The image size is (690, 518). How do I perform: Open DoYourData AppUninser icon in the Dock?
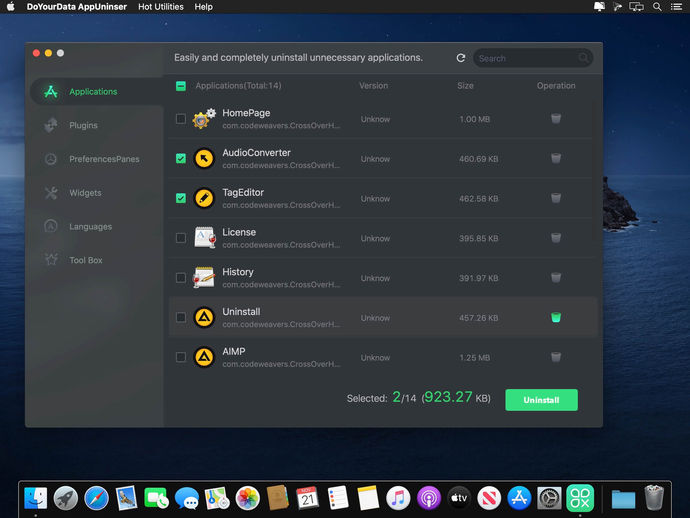pyautogui.click(x=580, y=498)
